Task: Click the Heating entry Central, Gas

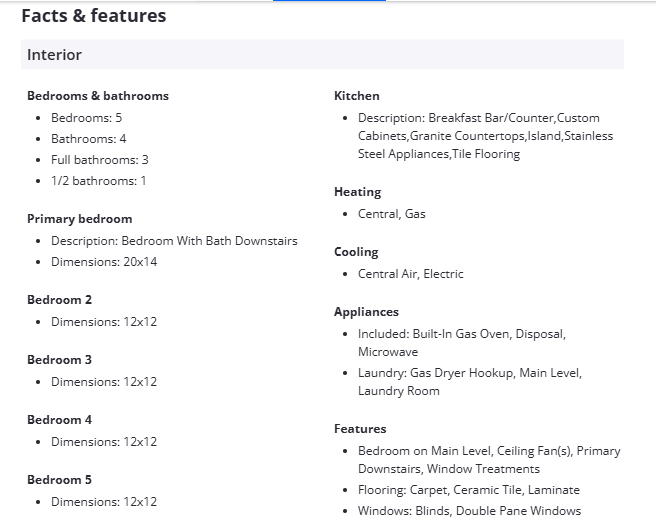Action: click(x=392, y=214)
